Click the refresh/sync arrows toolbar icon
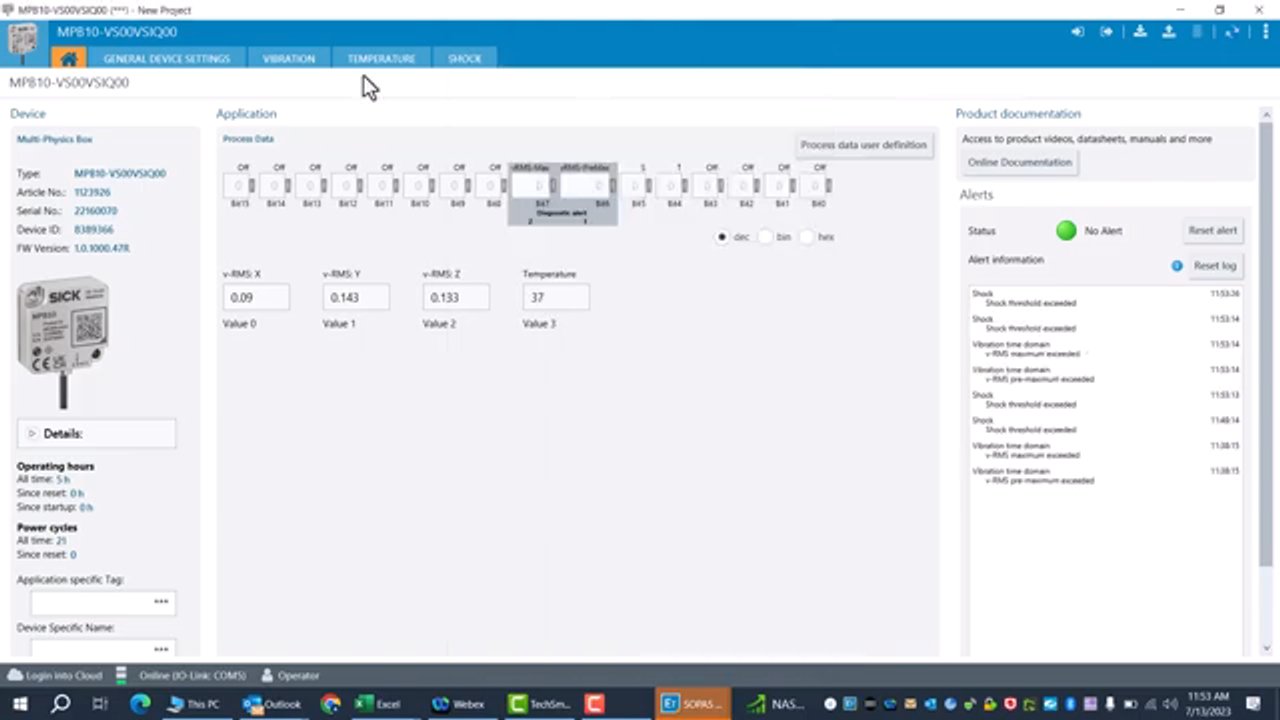This screenshot has height=720, width=1280. click(x=1231, y=32)
